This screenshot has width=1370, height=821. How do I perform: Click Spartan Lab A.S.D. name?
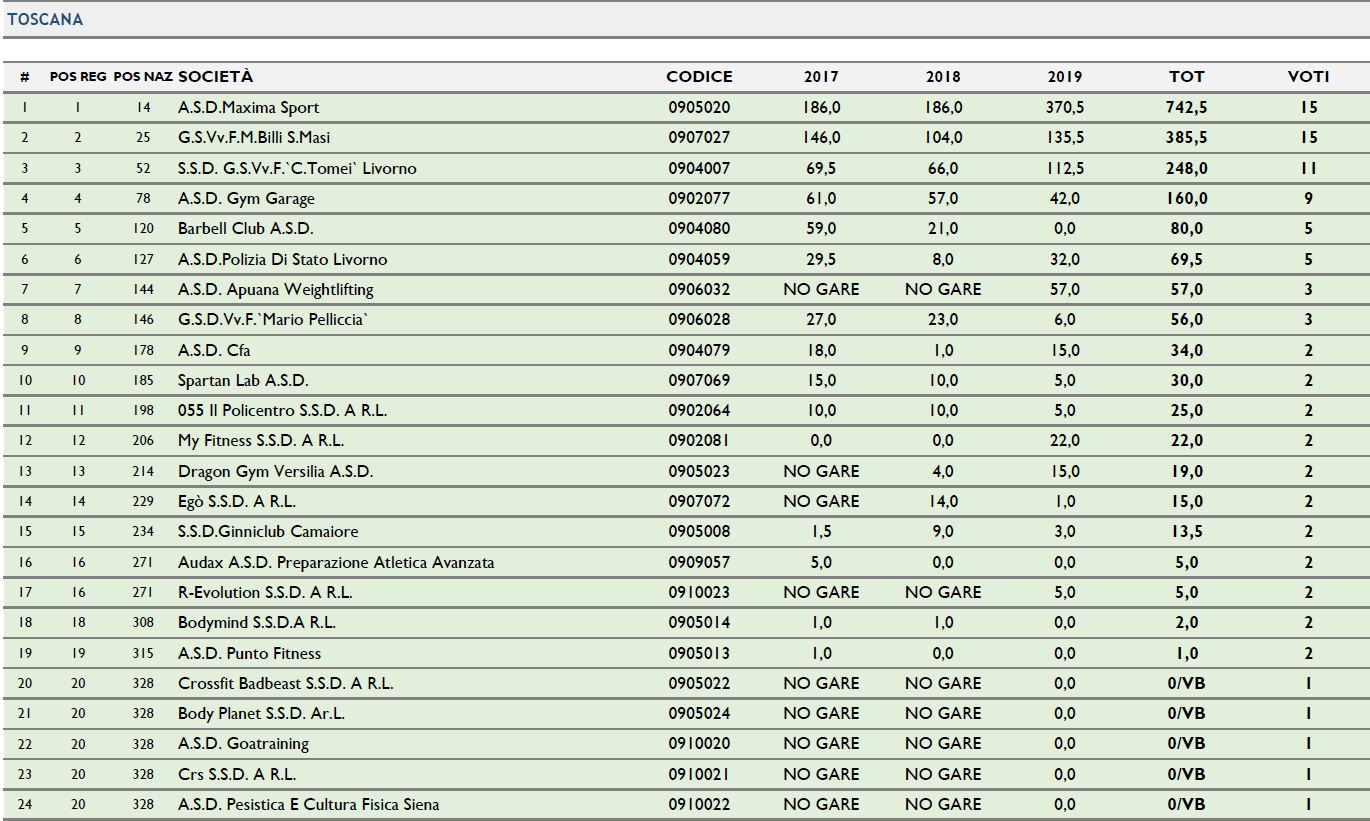click(243, 380)
